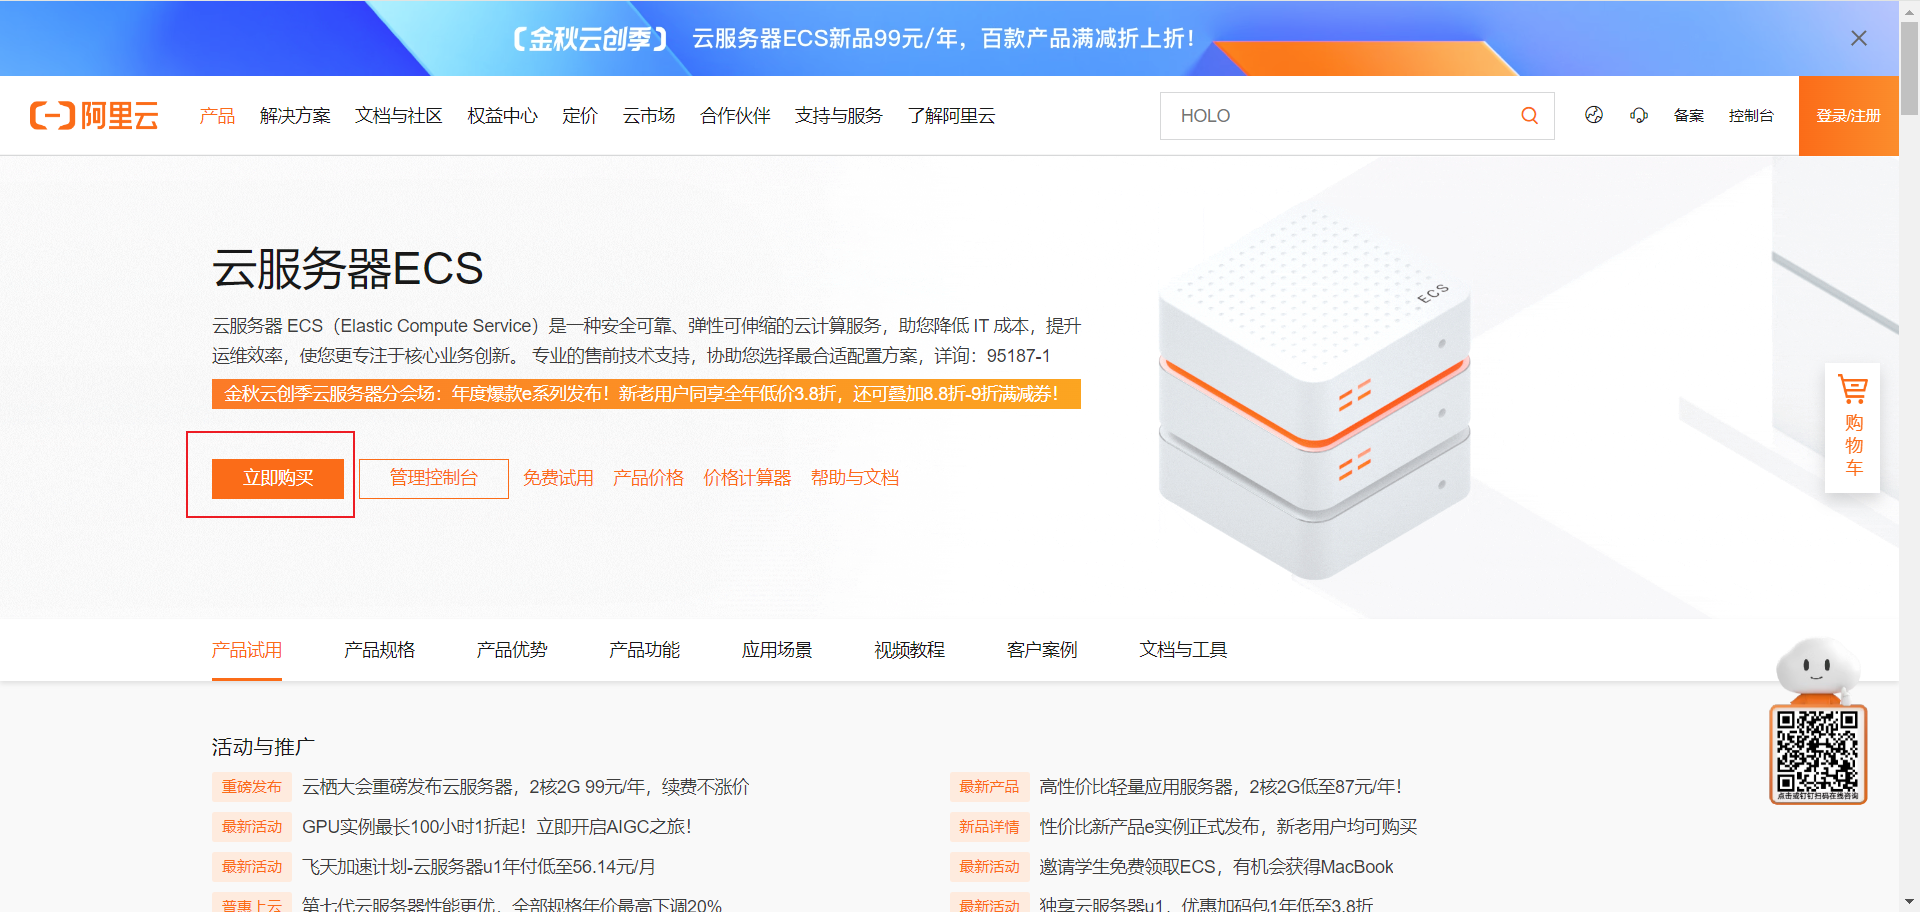1920x912 pixels.
Task: Click the search magnifier icon
Action: [1529, 116]
